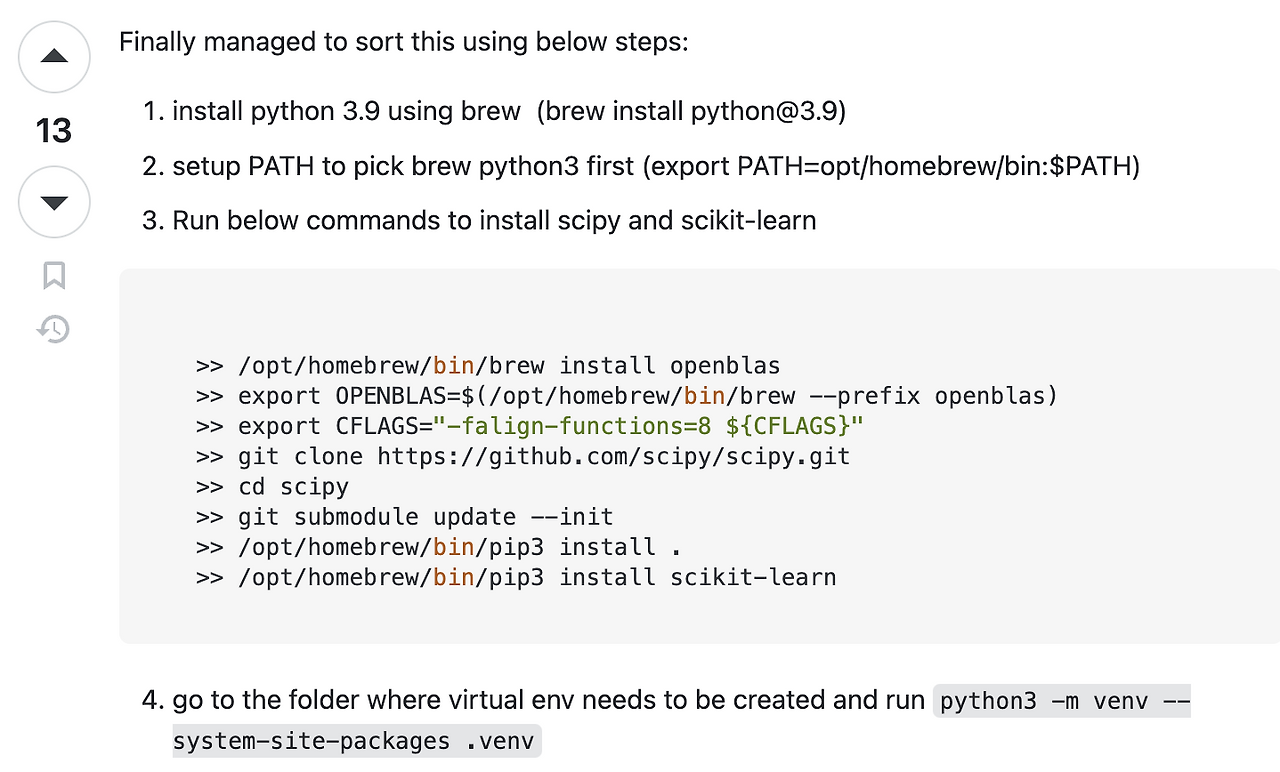The width and height of the screenshot is (1280, 772).
Task: Click the inline python3 venv code snippet
Action: [x=1060, y=701]
